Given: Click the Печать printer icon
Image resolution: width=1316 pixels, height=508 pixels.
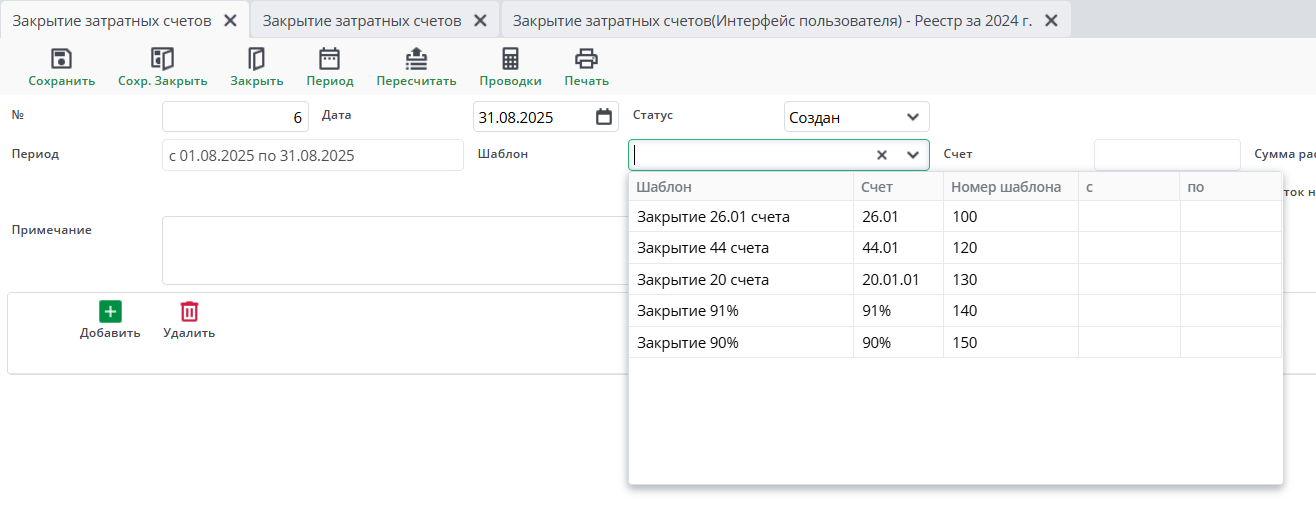Looking at the screenshot, I should [x=586, y=59].
